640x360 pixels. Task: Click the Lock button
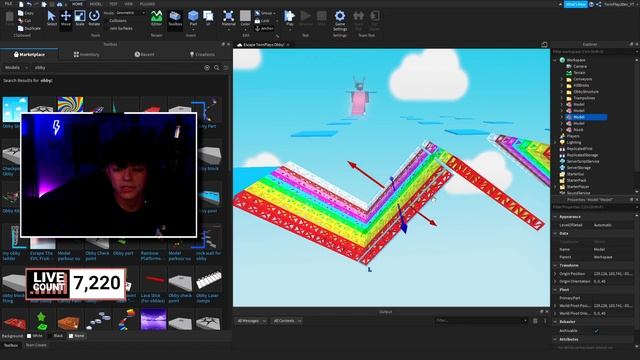pos(262,20)
